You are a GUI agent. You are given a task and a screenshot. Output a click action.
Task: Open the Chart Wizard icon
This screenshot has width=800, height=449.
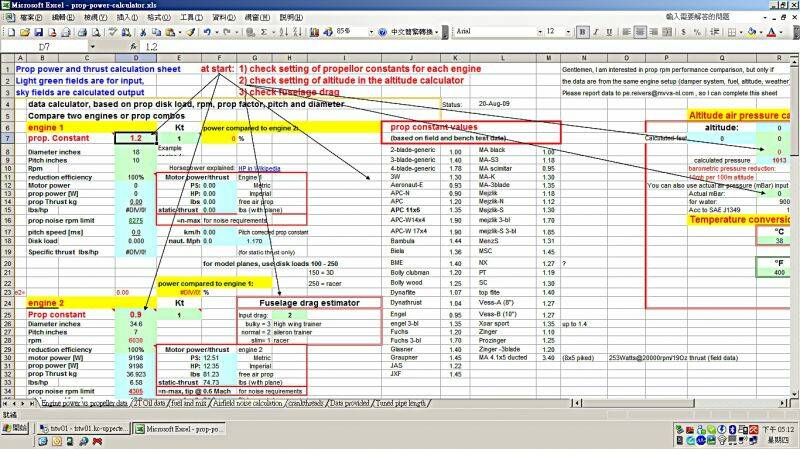pos(314,32)
